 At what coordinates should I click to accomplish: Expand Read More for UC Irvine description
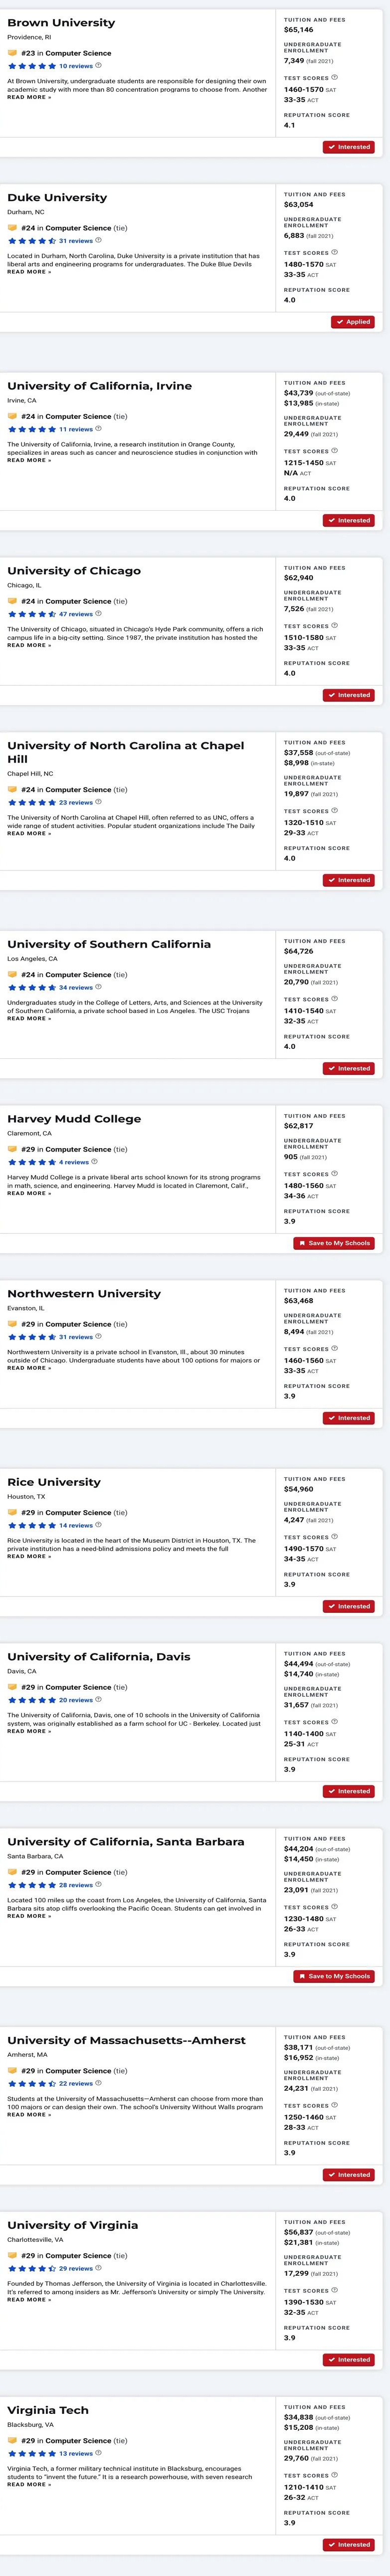pos(29,460)
